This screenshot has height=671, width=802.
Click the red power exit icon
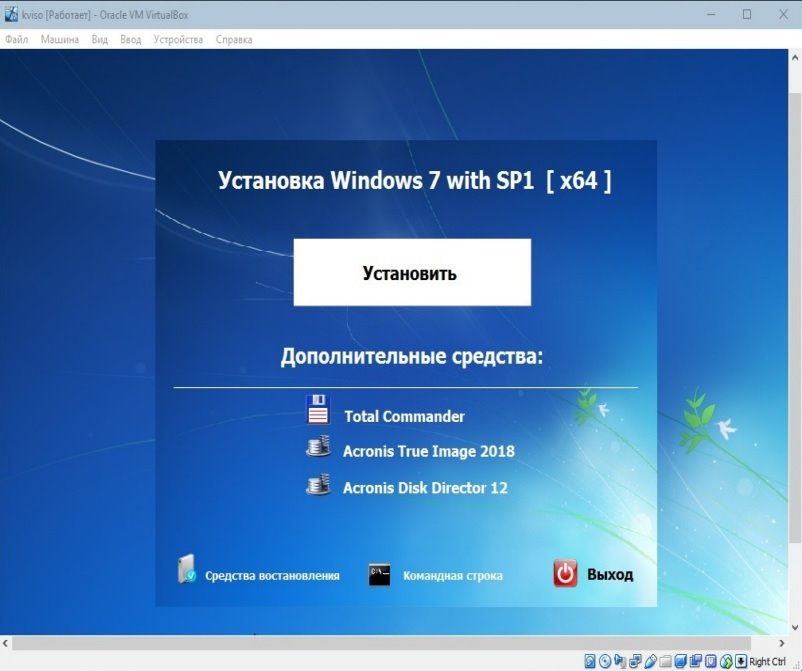565,573
